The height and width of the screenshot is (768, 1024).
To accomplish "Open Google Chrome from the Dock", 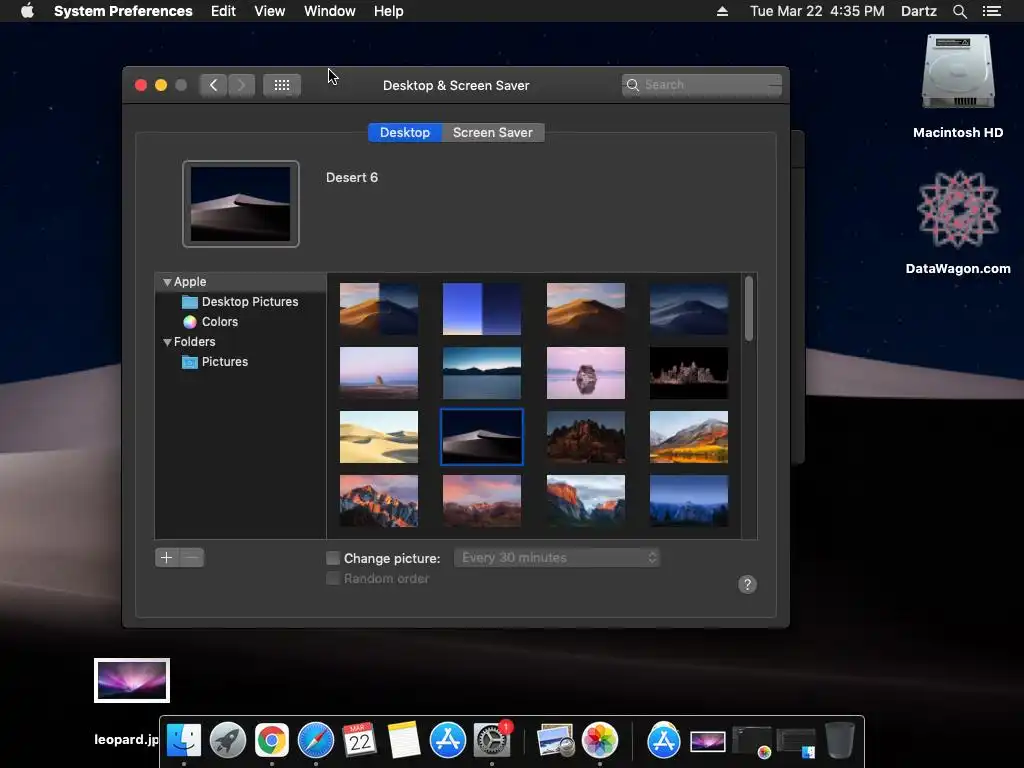I will [x=272, y=740].
